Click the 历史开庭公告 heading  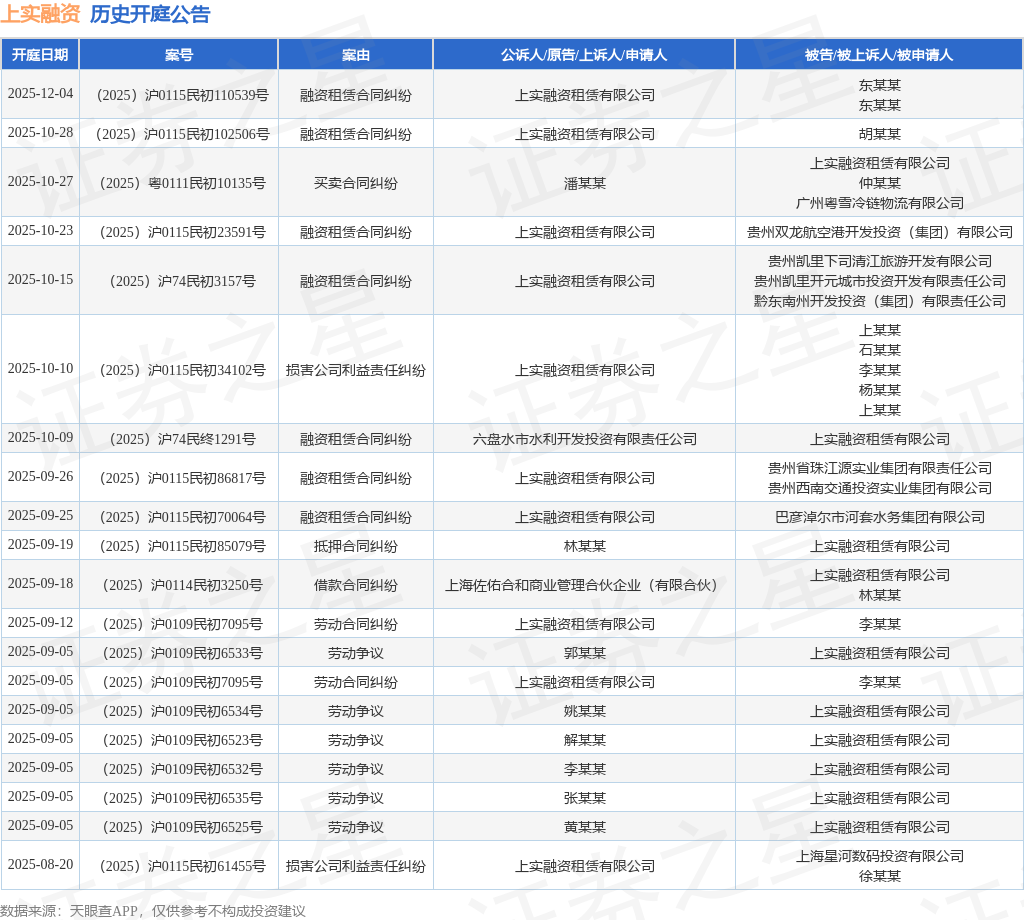pyautogui.click(x=150, y=14)
